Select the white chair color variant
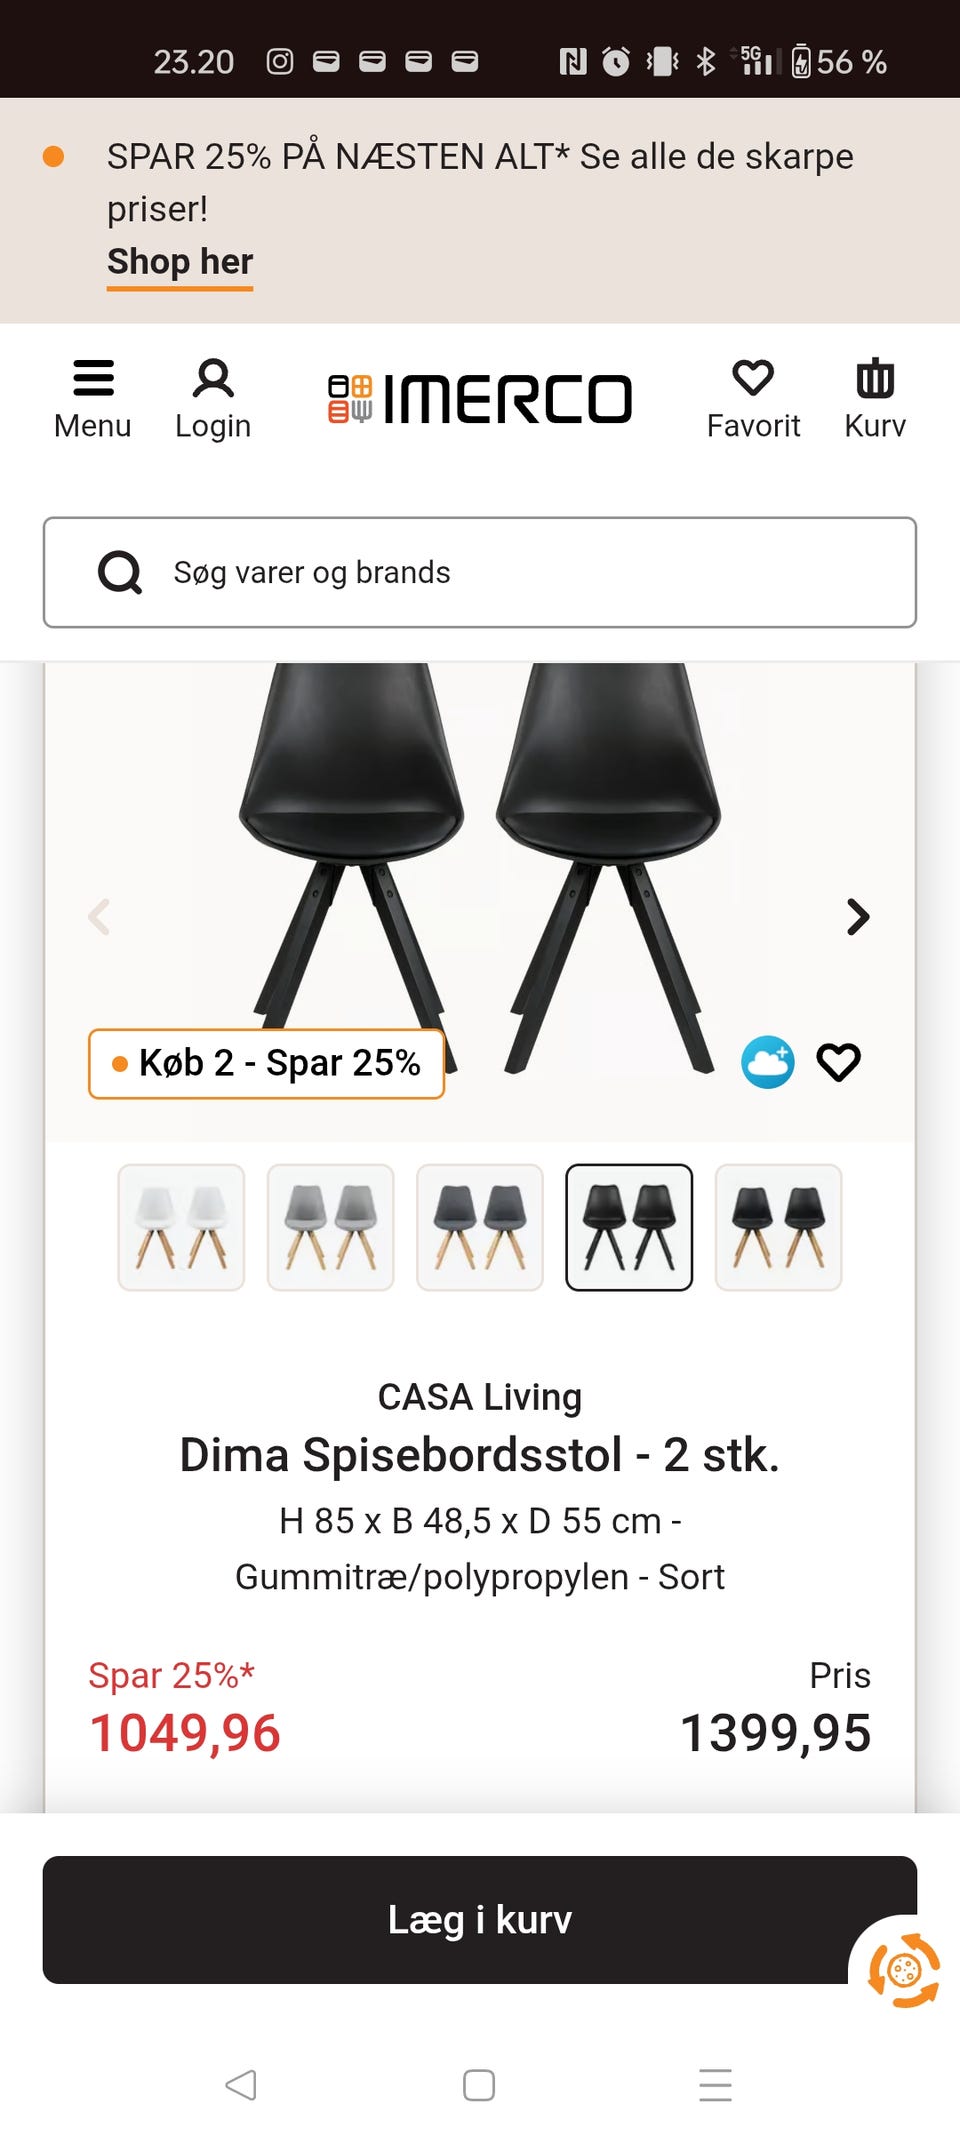Image resolution: width=960 pixels, height=2144 pixels. [181, 1227]
